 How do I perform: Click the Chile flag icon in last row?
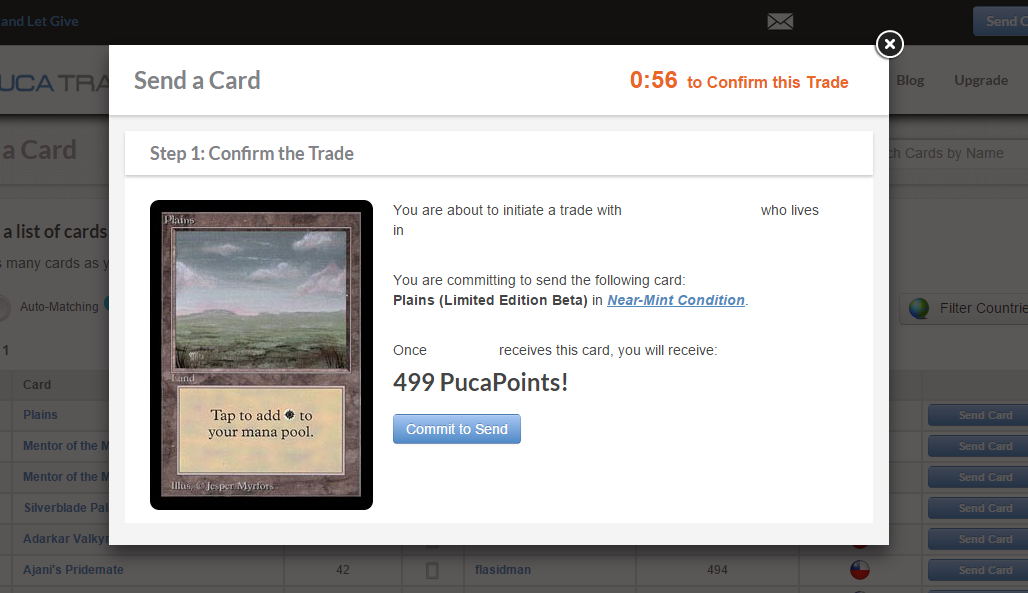coord(860,570)
